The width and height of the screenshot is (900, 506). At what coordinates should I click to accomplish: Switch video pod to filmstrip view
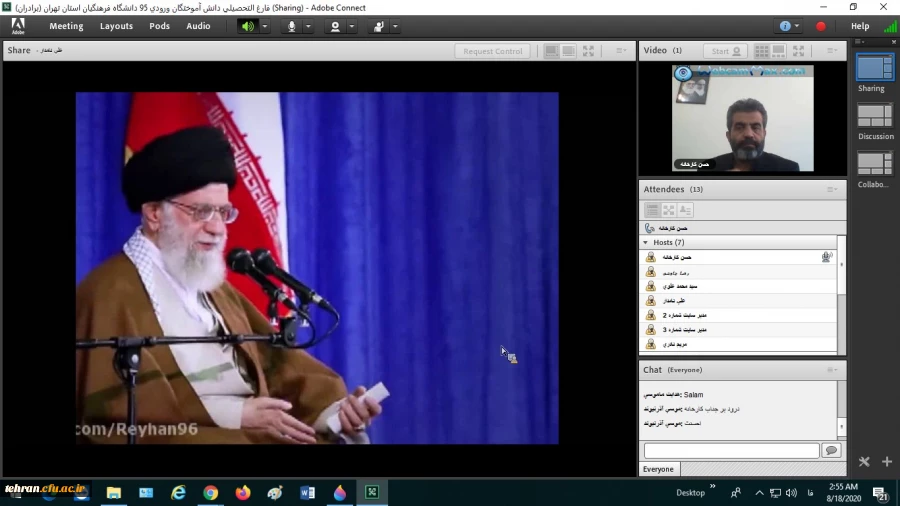[x=779, y=51]
